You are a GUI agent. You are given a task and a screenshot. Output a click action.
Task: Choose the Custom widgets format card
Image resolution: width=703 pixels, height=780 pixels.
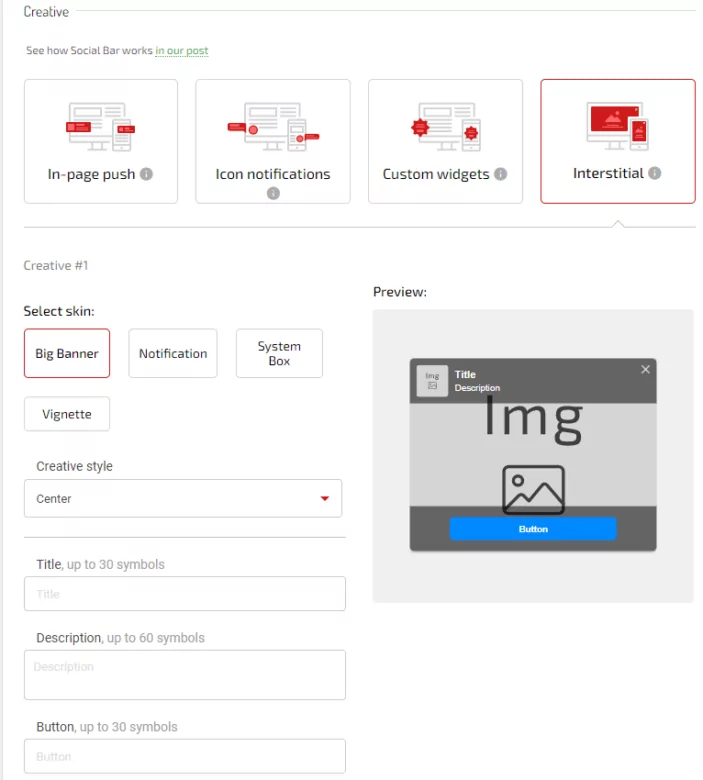[x=445, y=141]
